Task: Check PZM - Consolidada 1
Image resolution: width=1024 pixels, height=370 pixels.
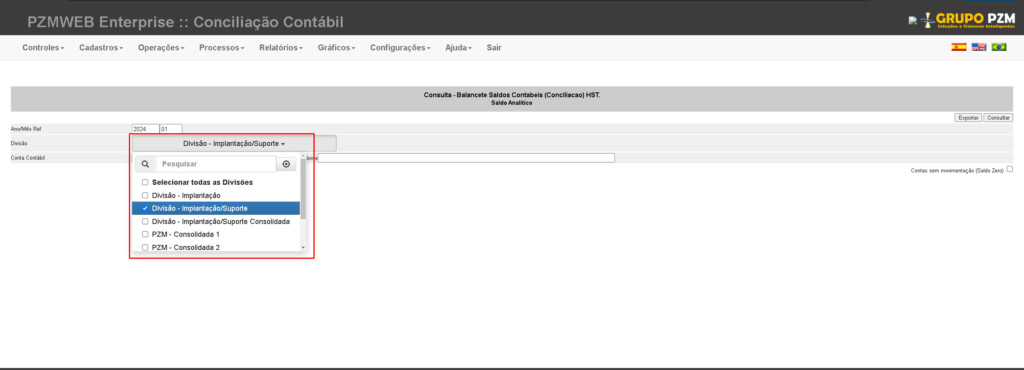Action: point(145,234)
